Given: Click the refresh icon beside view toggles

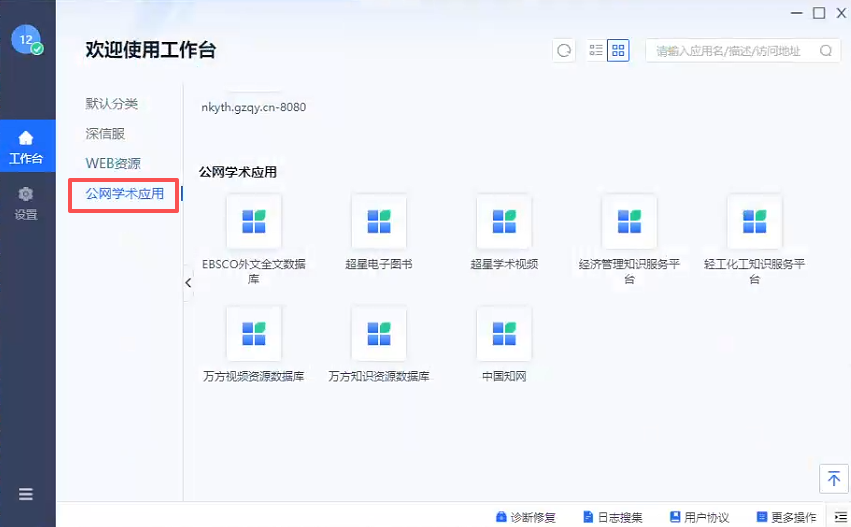Looking at the screenshot, I should click(565, 51).
